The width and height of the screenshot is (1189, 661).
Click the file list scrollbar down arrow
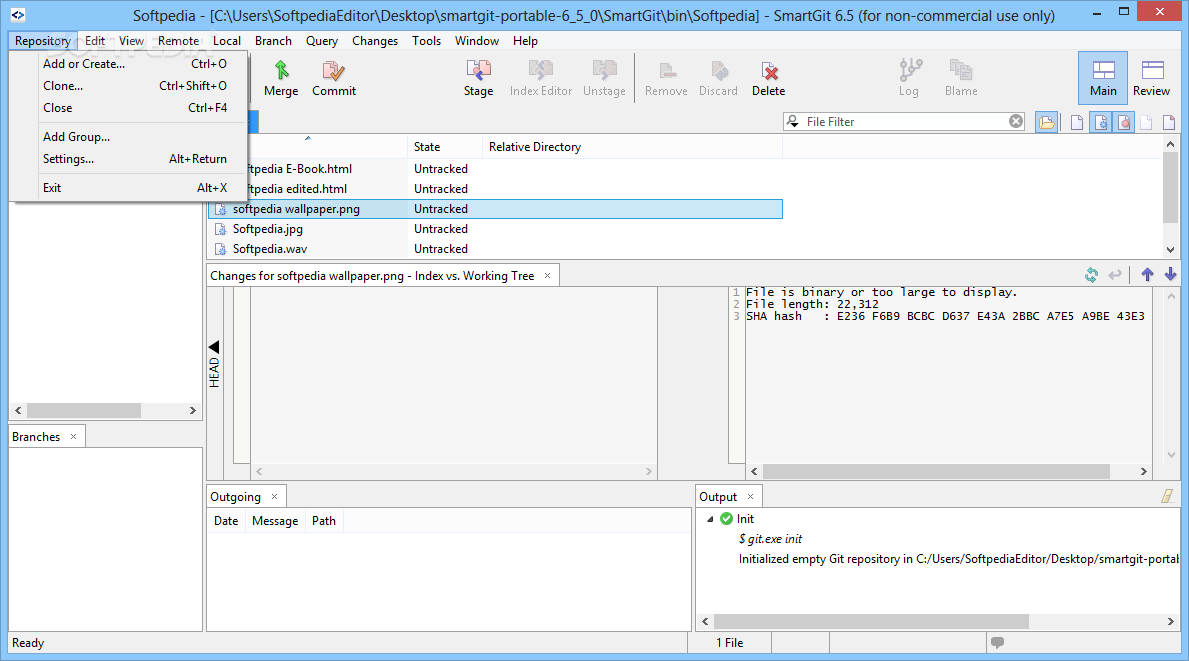1170,249
